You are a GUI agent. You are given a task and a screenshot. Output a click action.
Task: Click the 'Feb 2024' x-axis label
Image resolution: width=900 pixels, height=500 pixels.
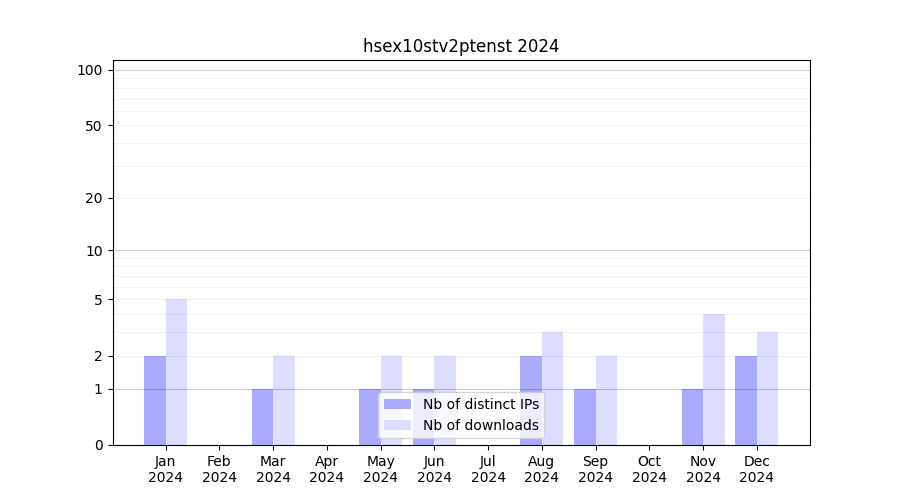(219, 469)
